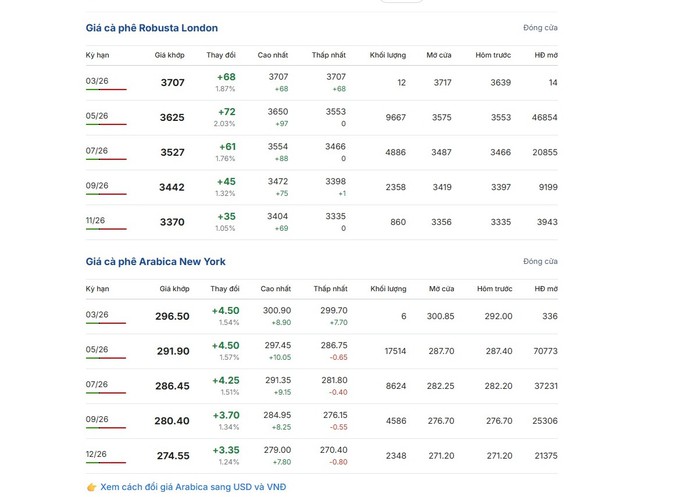
Task: Click Arabica table Thay đổi column header
Action: (225, 289)
